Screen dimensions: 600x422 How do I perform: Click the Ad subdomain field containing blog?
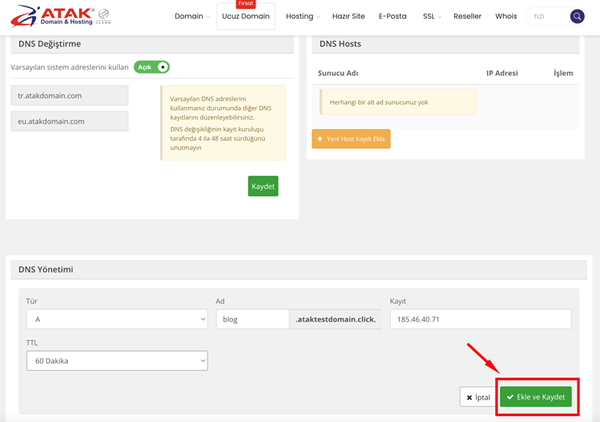pyautogui.click(x=253, y=319)
